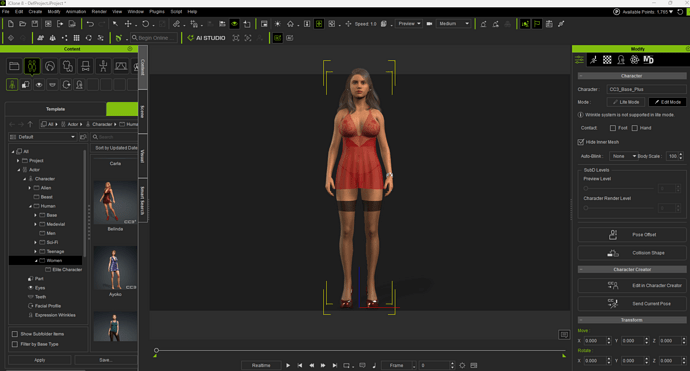Open the Animation menu
This screenshot has width=690, height=371.
tap(76, 11)
